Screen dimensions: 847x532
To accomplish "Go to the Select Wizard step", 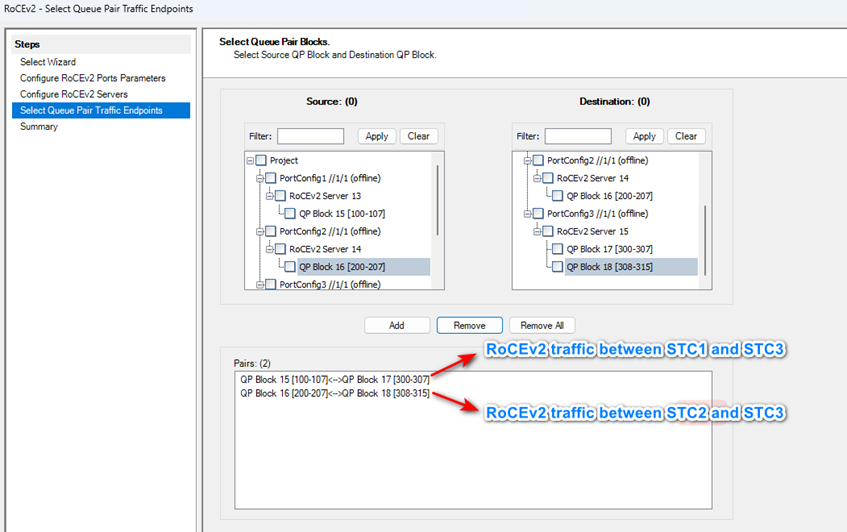I will click(47, 62).
